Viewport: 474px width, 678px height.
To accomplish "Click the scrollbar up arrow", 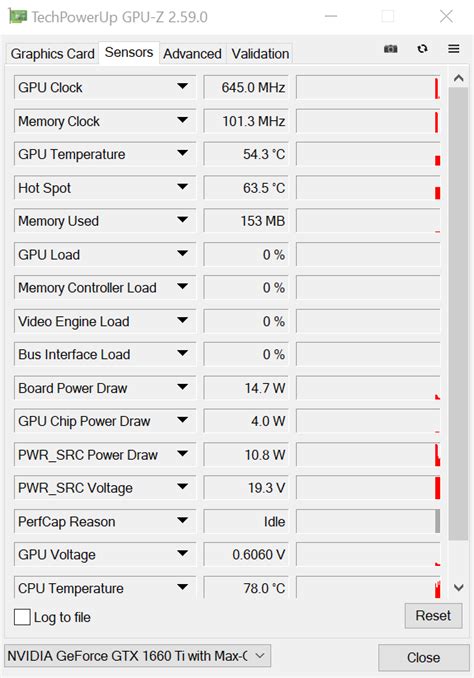I will tap(458, 78).
